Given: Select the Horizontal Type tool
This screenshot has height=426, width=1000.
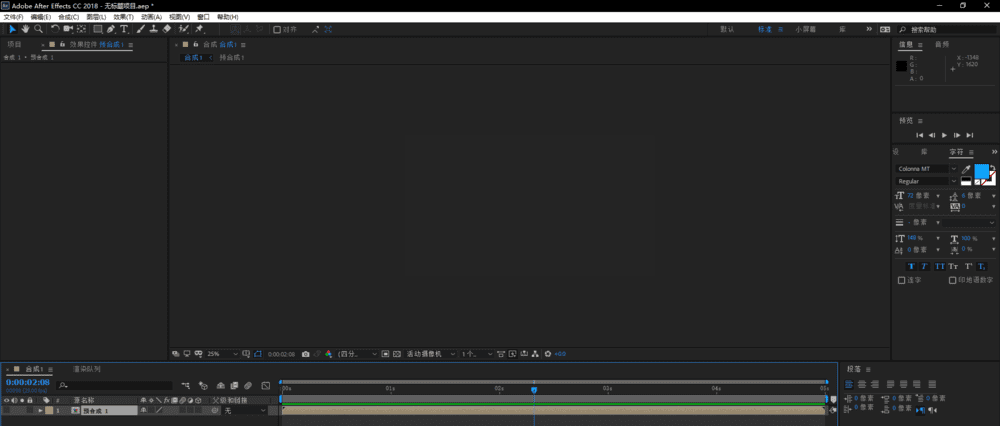Looking at the screenshot, I should (124, 29).
